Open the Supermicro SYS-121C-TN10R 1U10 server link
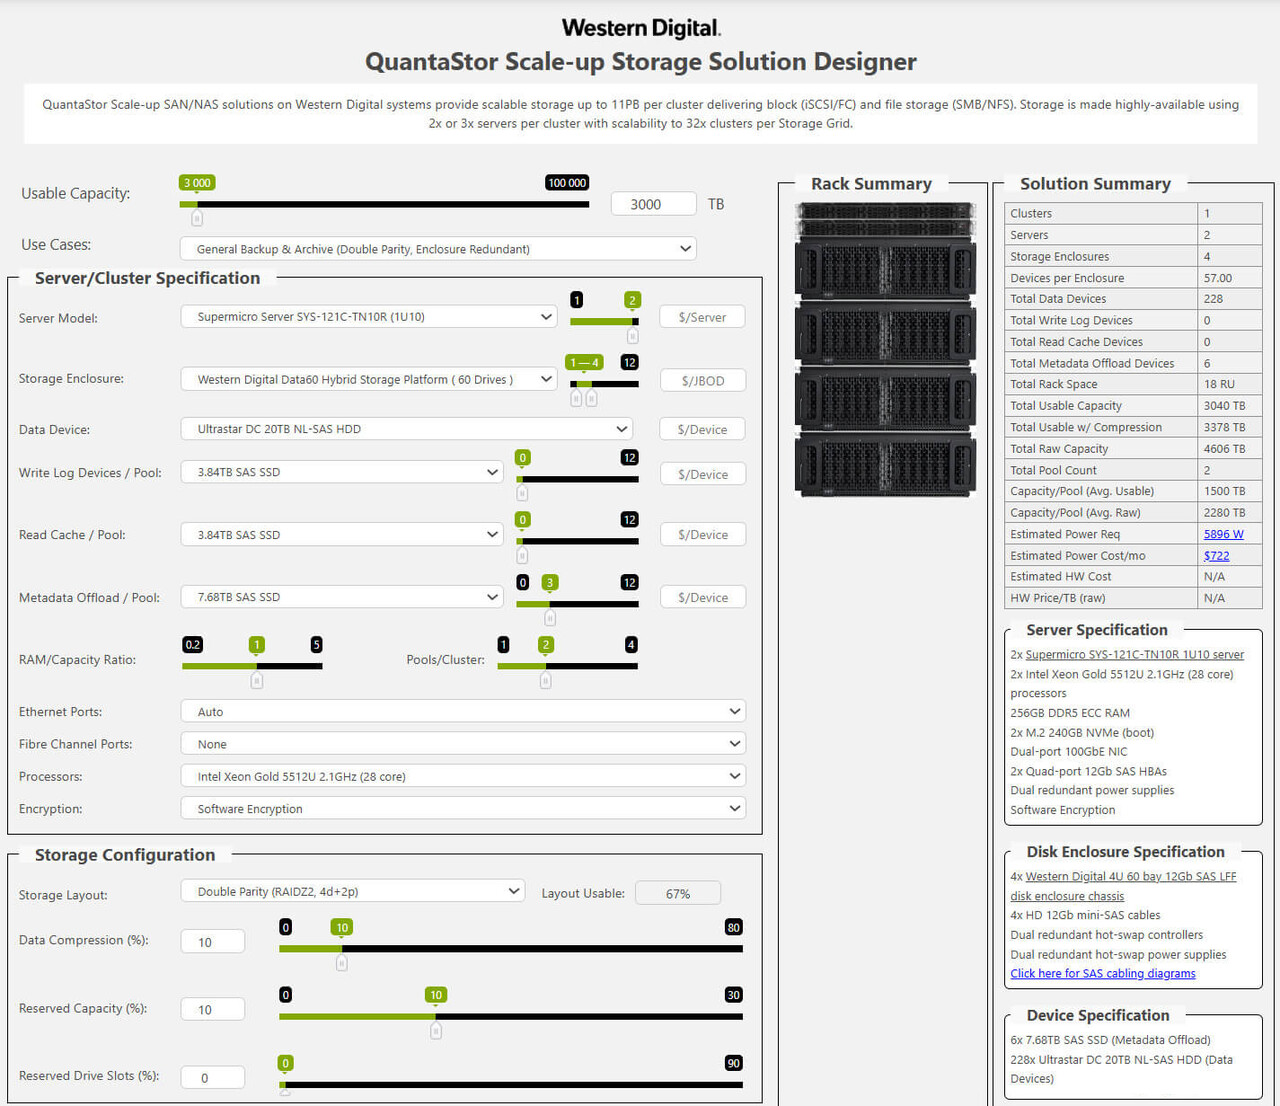 point(1135,654)
